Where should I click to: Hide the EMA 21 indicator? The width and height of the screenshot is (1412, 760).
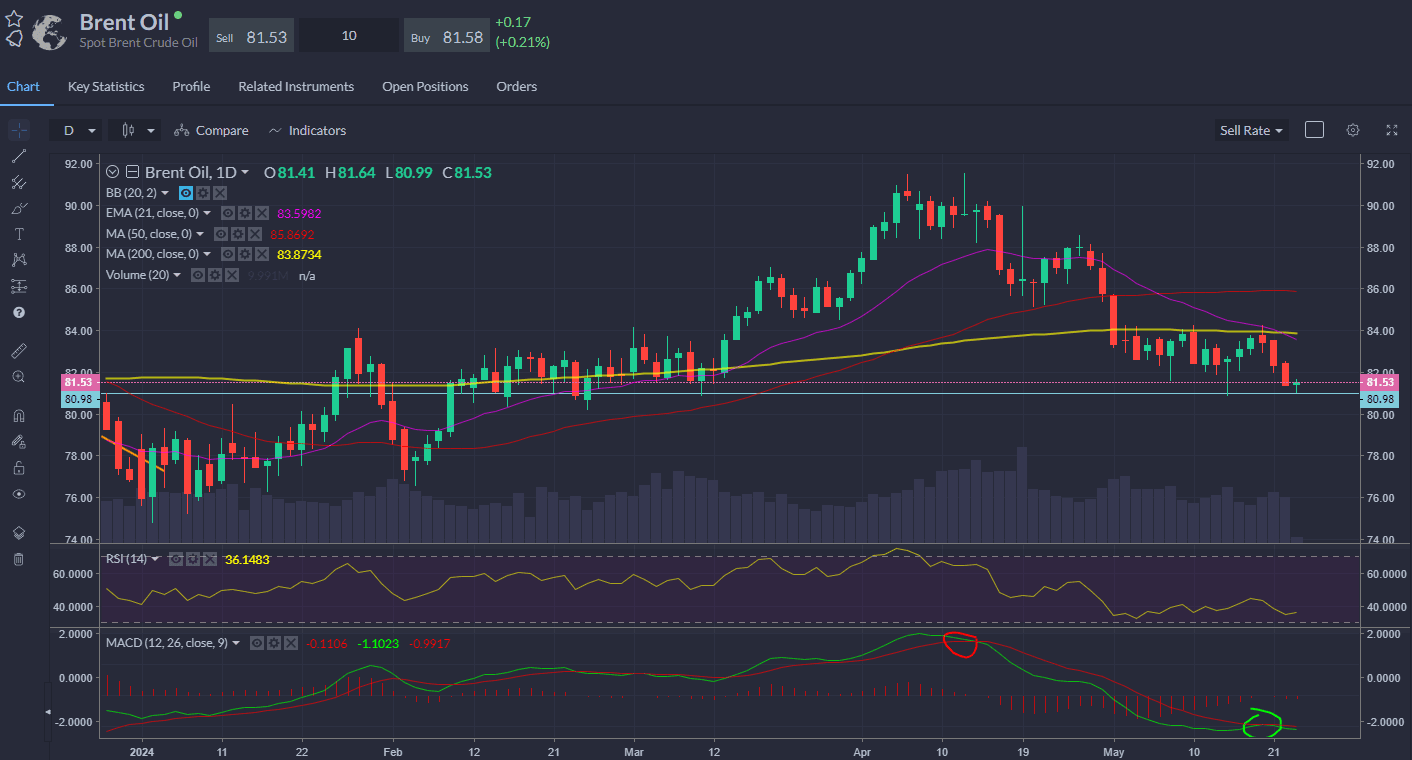tap(228, 213)
